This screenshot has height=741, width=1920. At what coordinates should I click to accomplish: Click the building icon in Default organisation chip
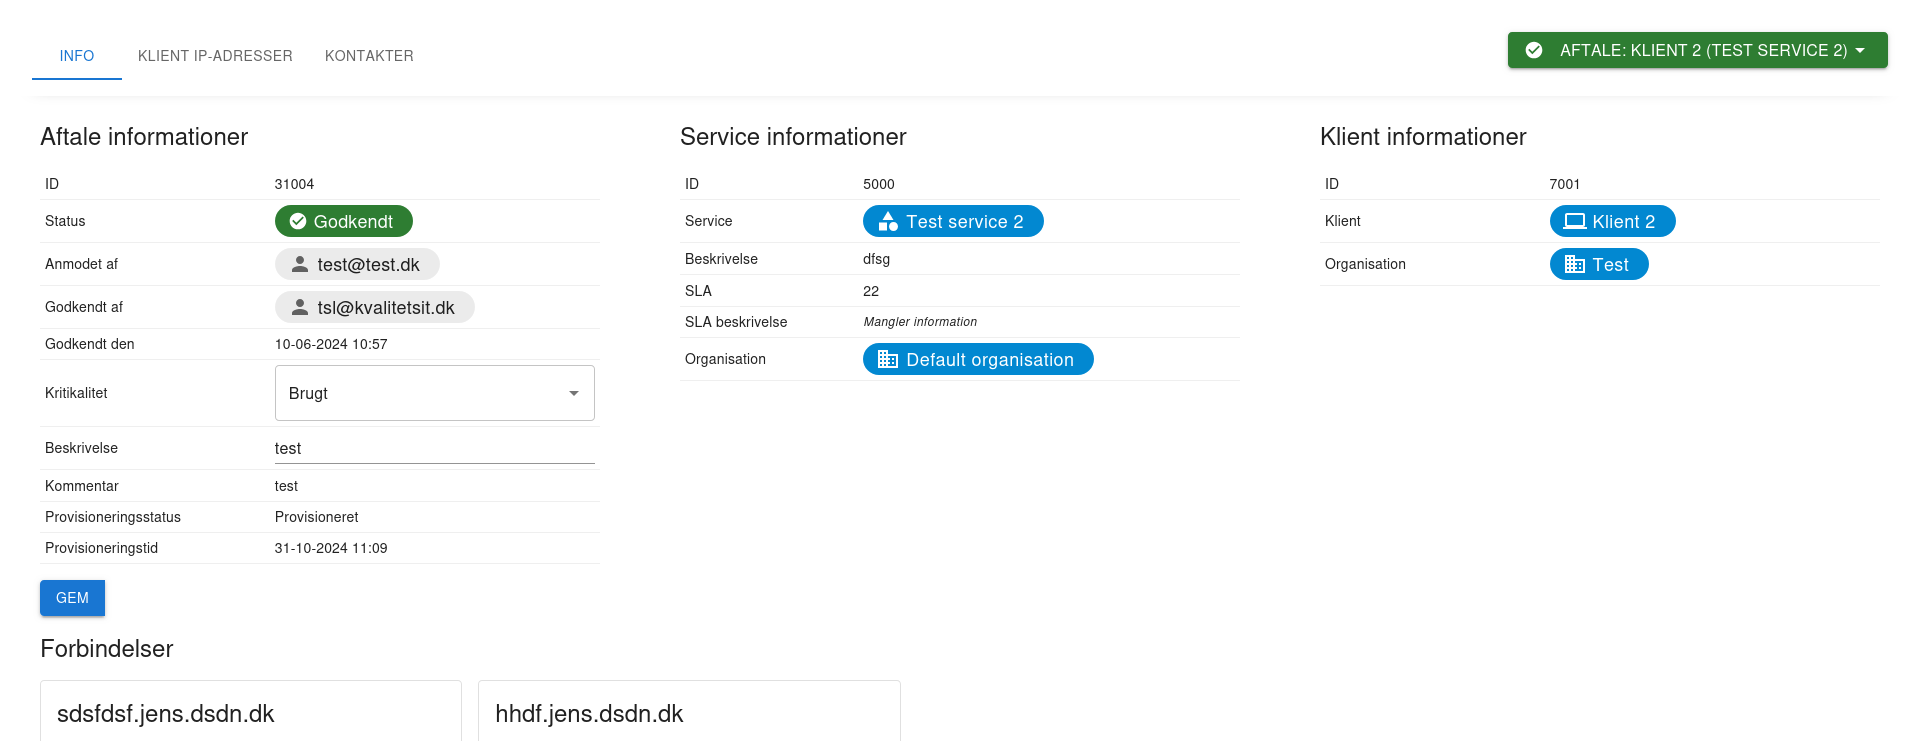tap(888, 359)
